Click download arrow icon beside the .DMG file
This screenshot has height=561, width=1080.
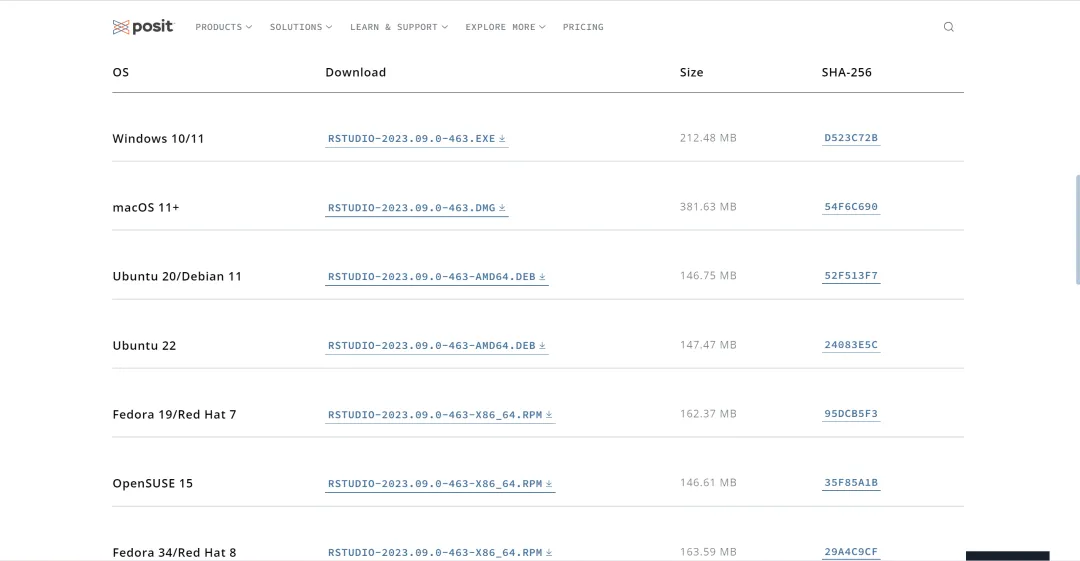(502, 207)
